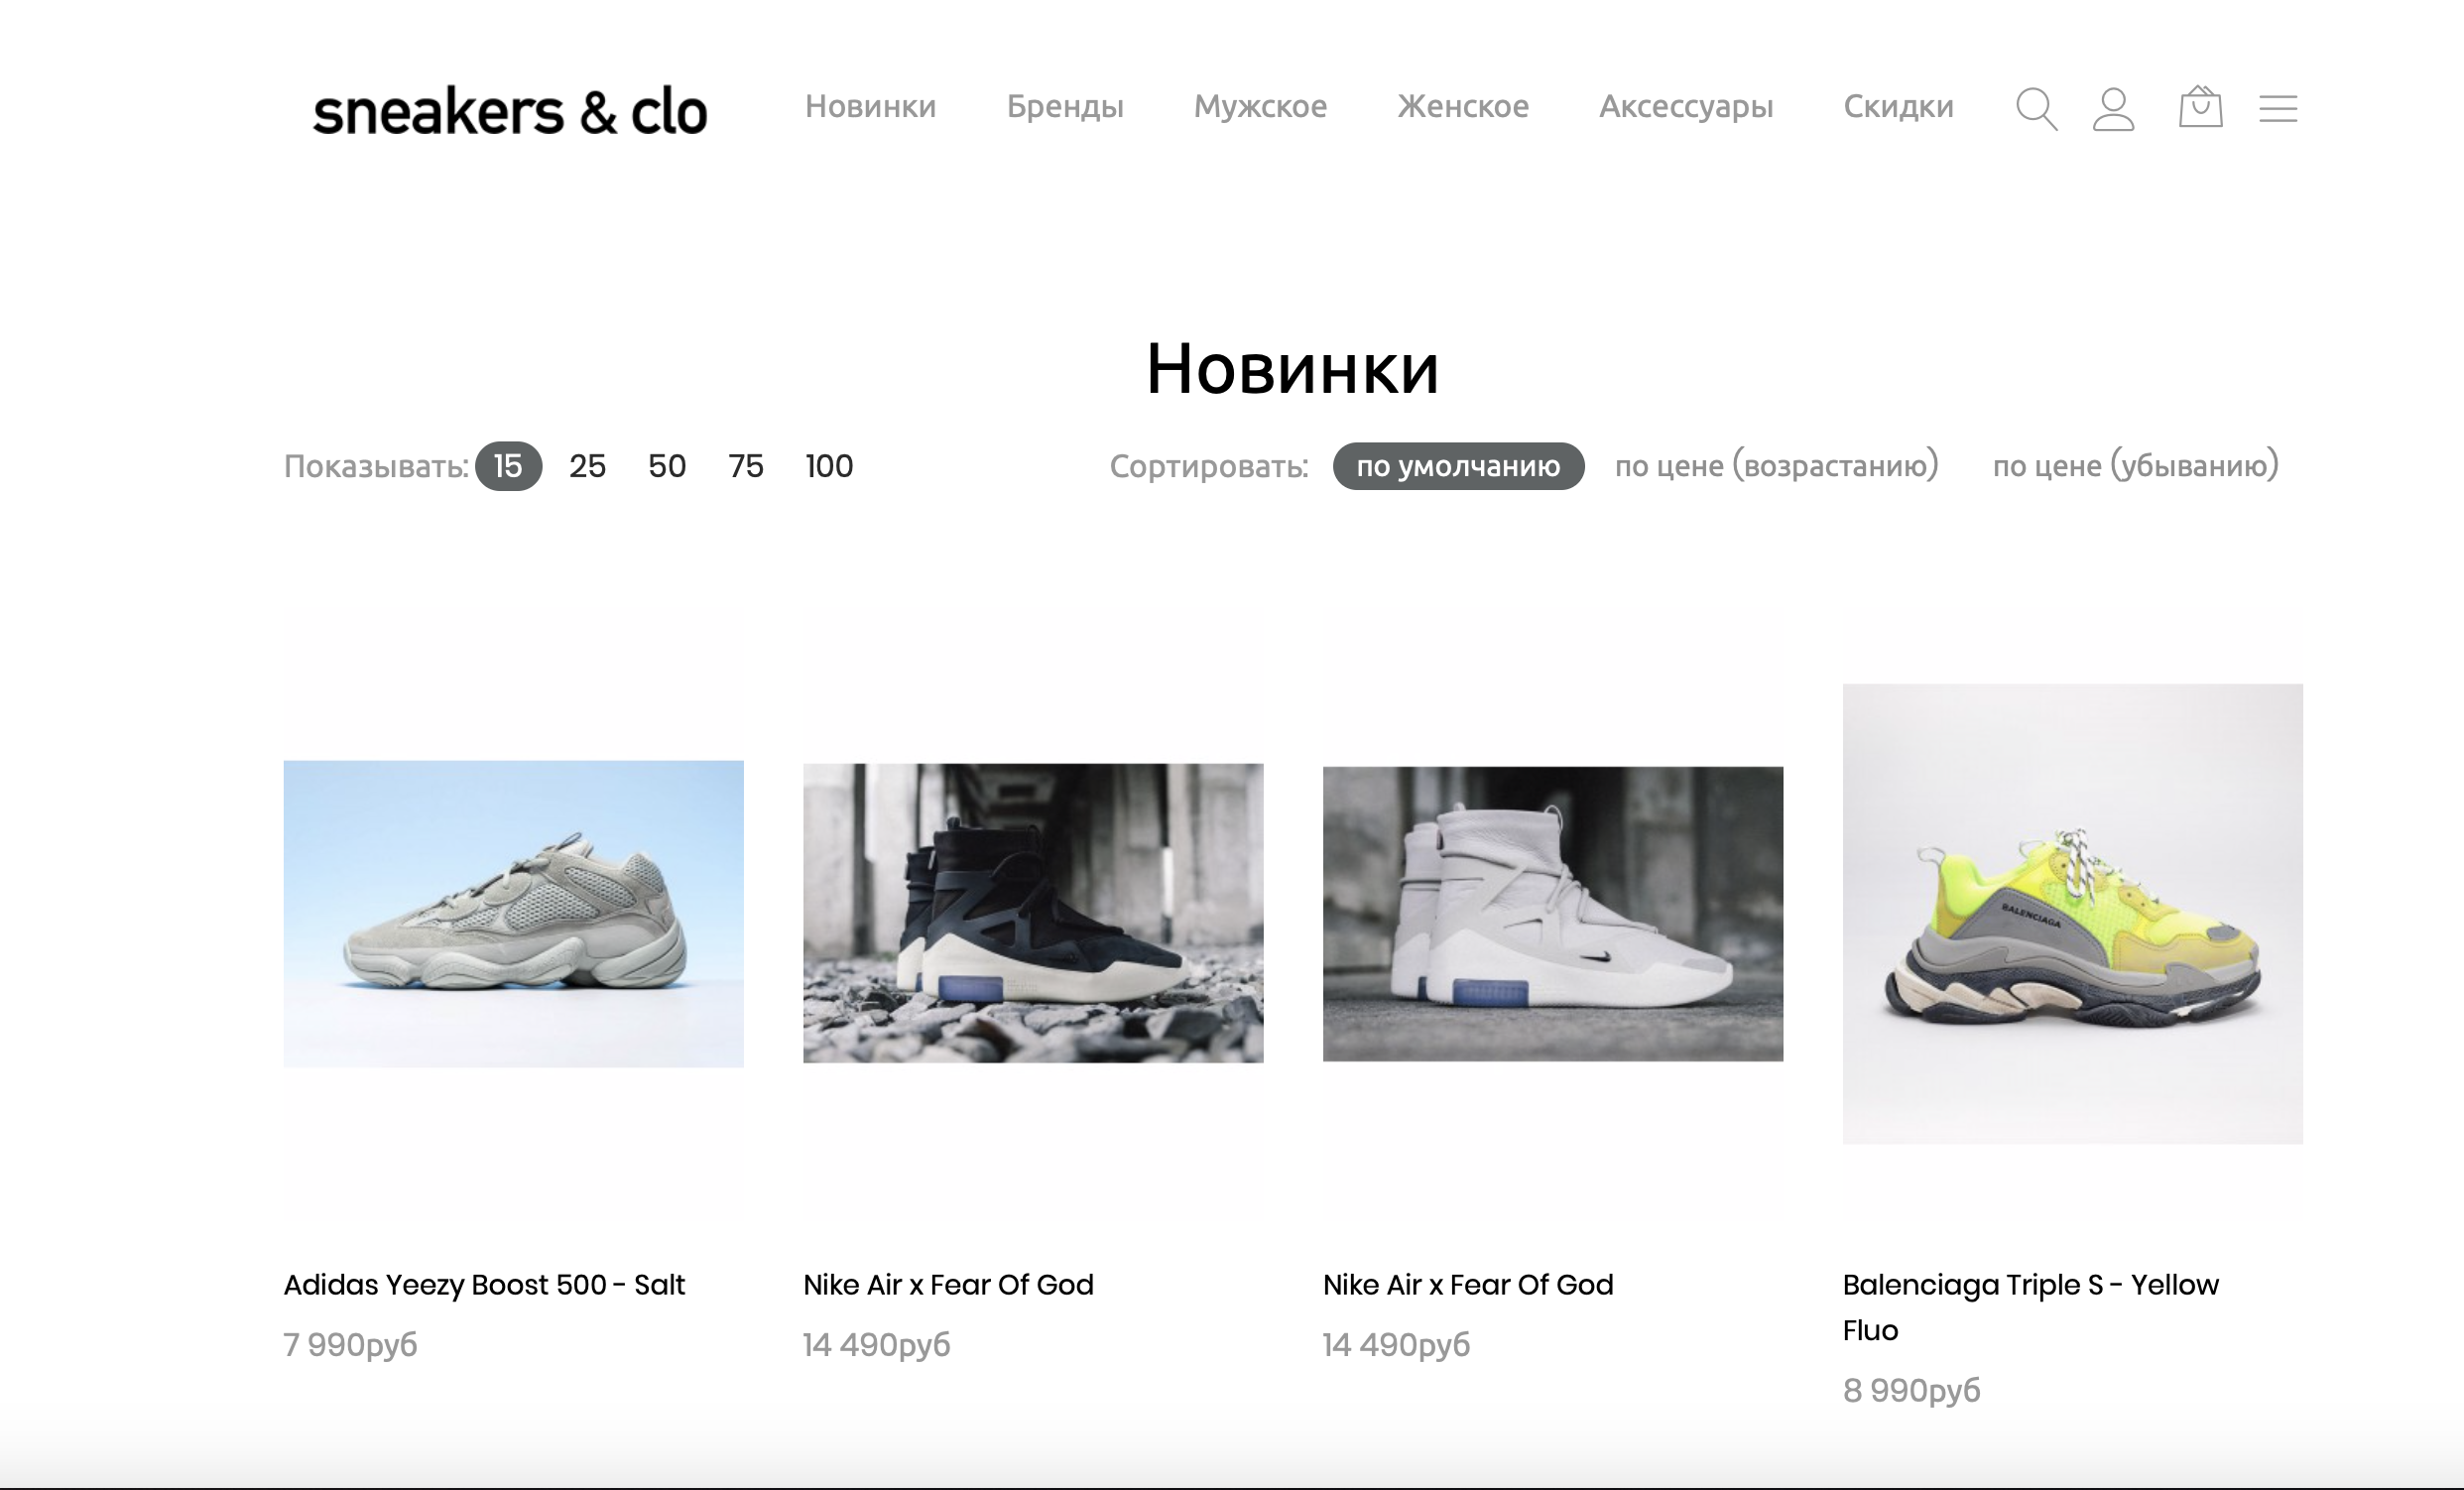
Task: Open the white Nike Air Fear Of God image
Action: pyautogui.click(x=1553, y=914)
